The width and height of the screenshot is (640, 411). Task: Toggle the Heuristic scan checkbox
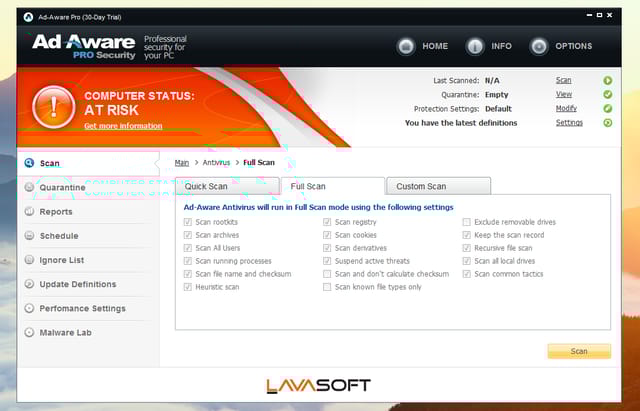coord(188,287)
